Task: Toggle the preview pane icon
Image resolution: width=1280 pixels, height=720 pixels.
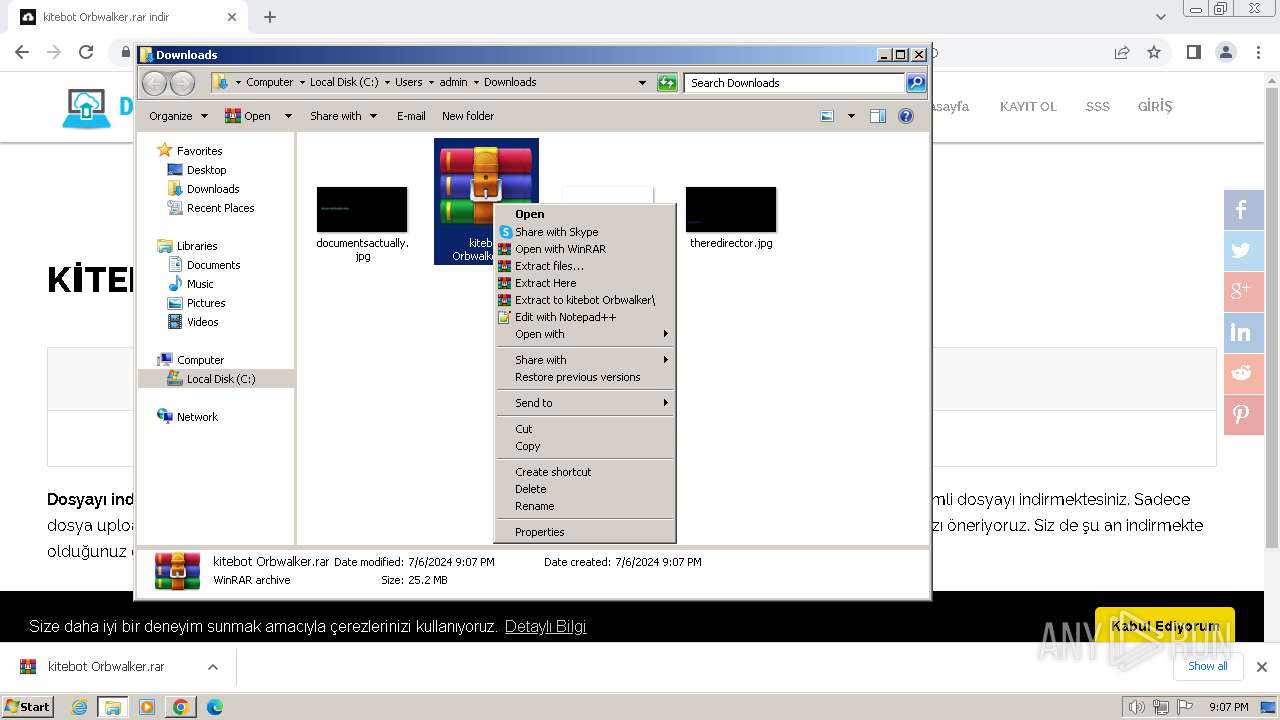Action: click(x=877, y=116)
